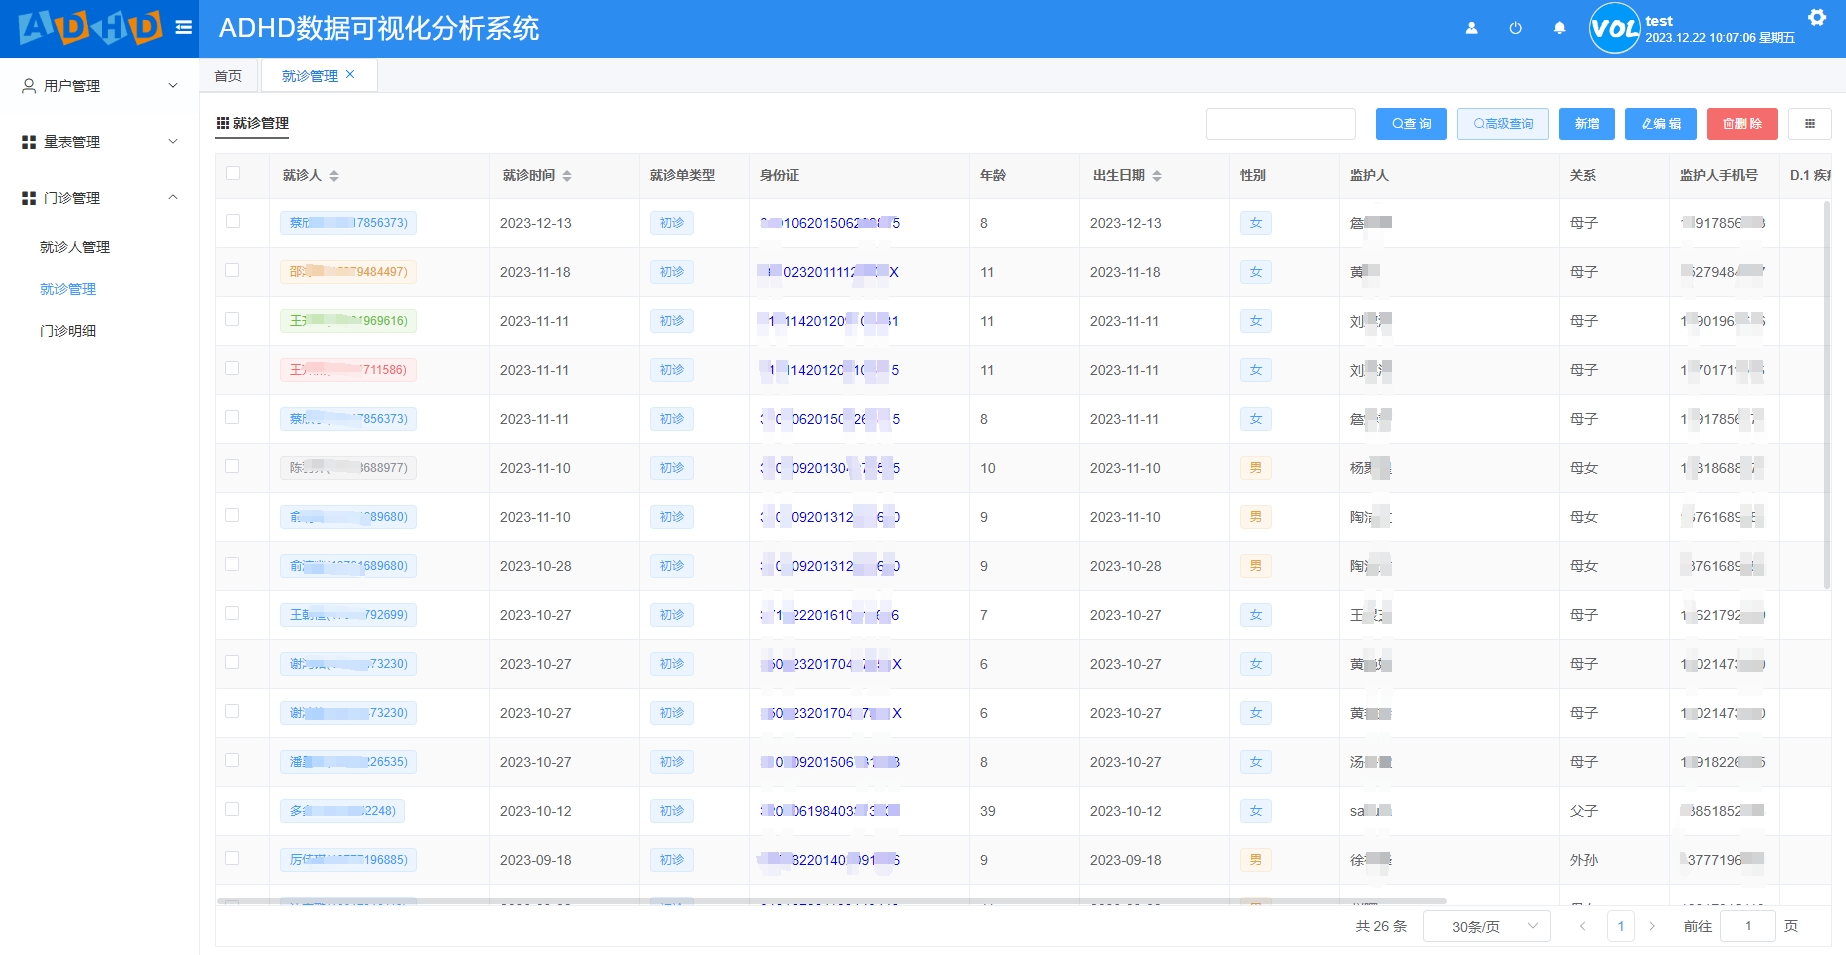Screen dimensions: 1846x955
Task: Collapse the 门诊管理 menu
Action: click(x=100, y=198)
